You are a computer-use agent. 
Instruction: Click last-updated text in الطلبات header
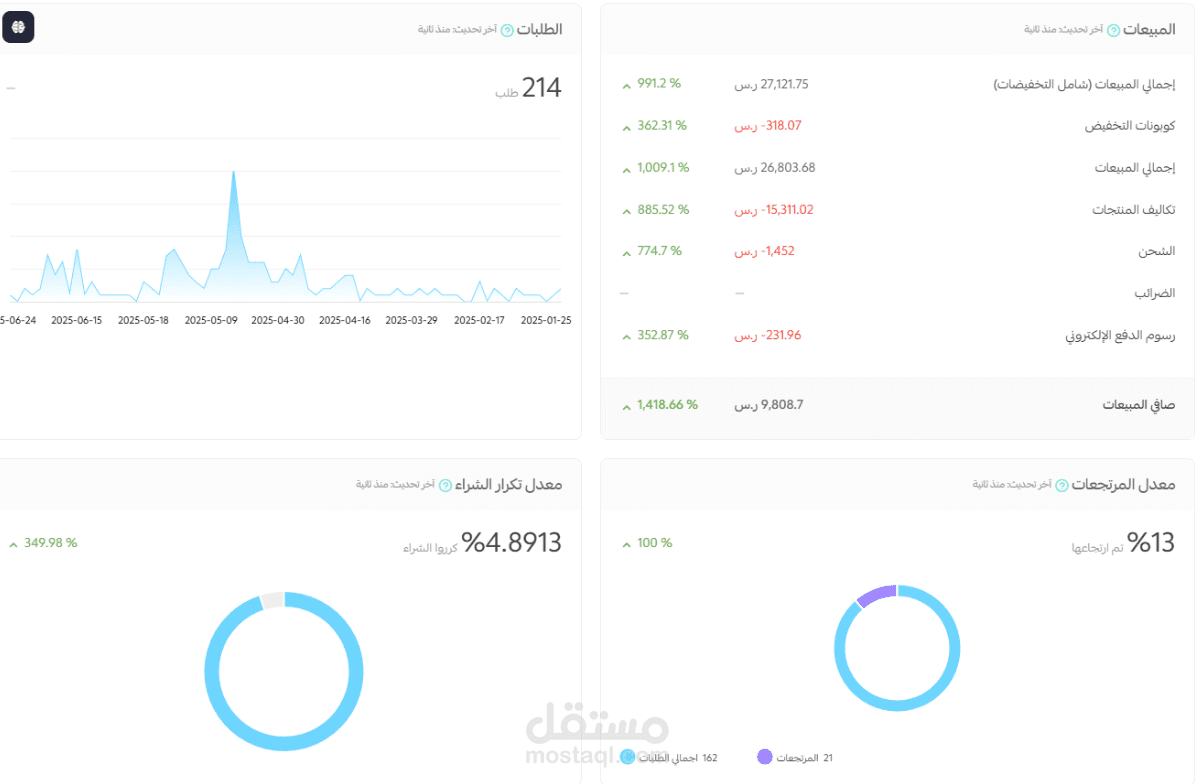457,30
